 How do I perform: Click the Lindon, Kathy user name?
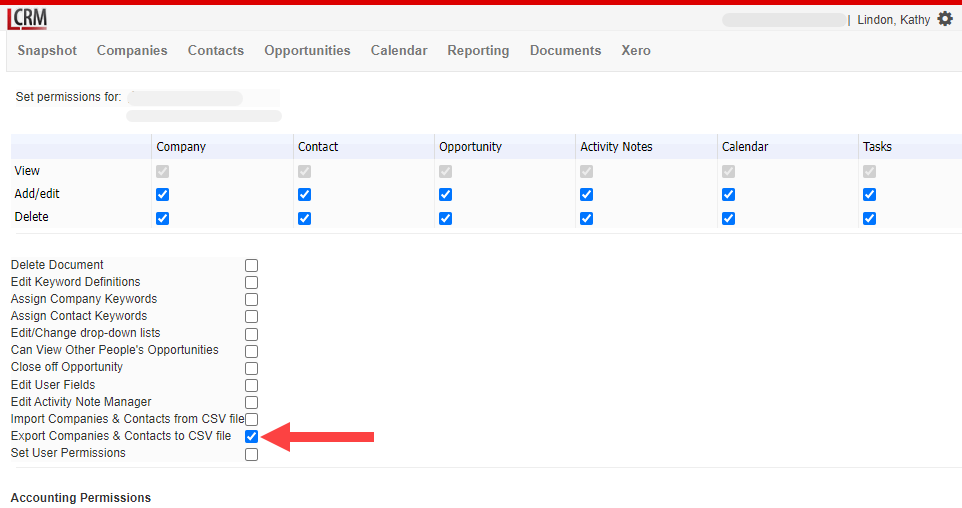(x=893, y=20)
